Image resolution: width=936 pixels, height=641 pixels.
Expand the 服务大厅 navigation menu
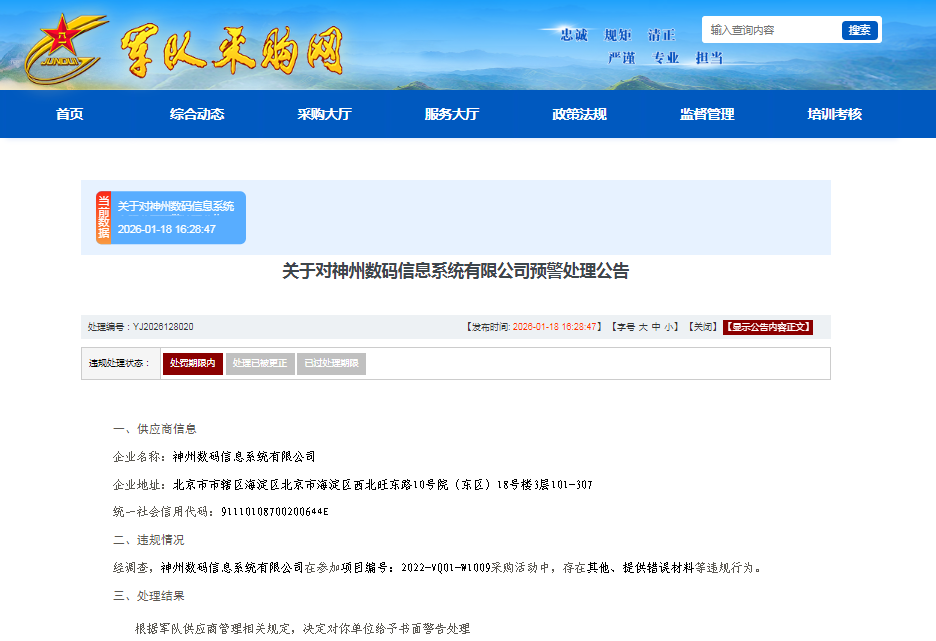[x=452, y=114]
